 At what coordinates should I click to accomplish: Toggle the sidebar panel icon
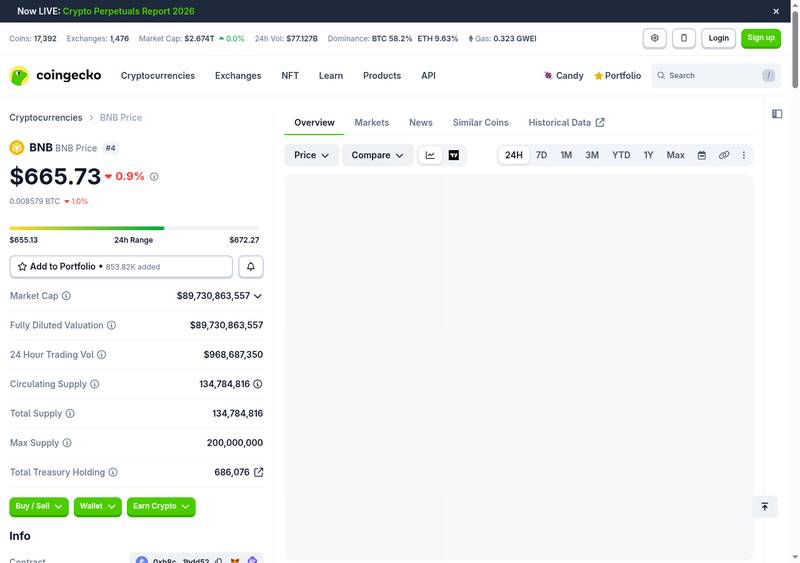(x=777, y=114)
